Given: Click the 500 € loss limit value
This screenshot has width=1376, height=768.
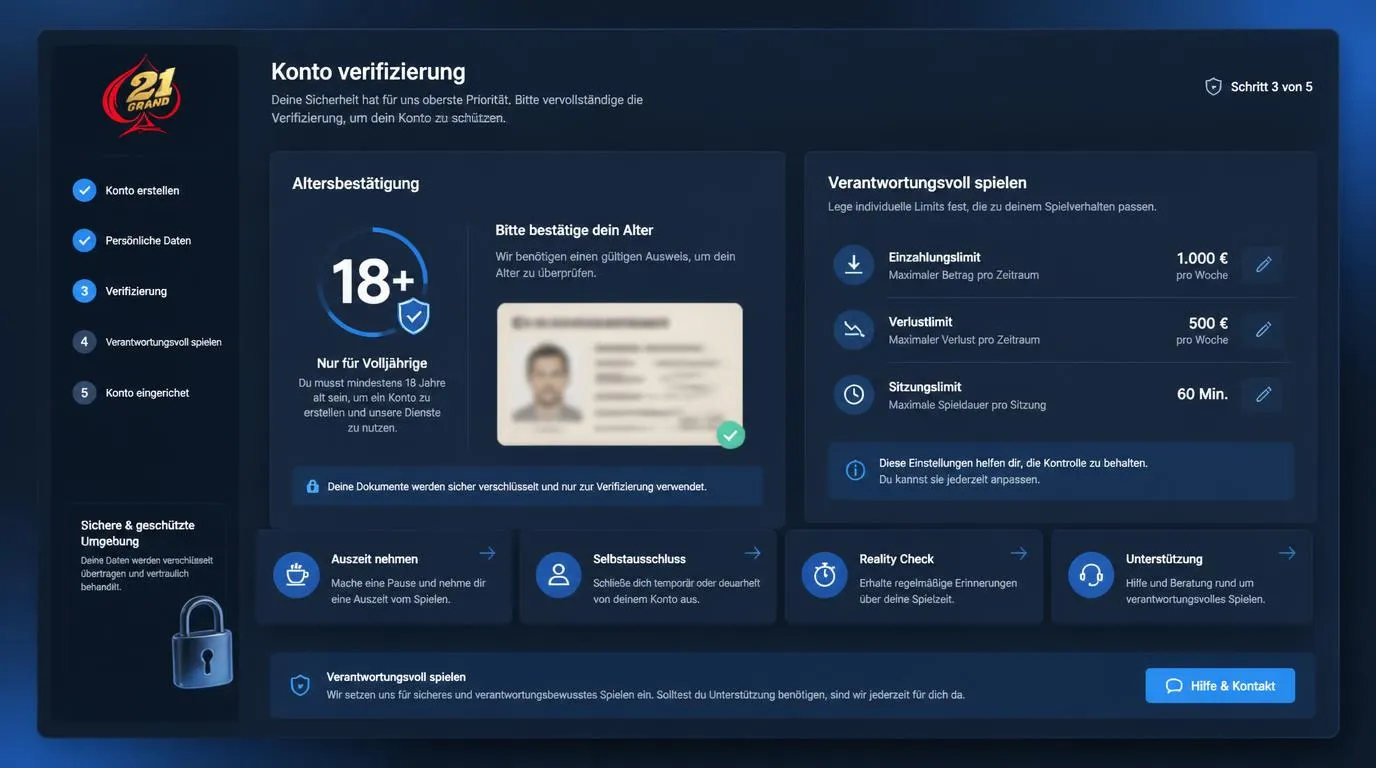Looking at the screenshot, I should (x=1208, y=323).
